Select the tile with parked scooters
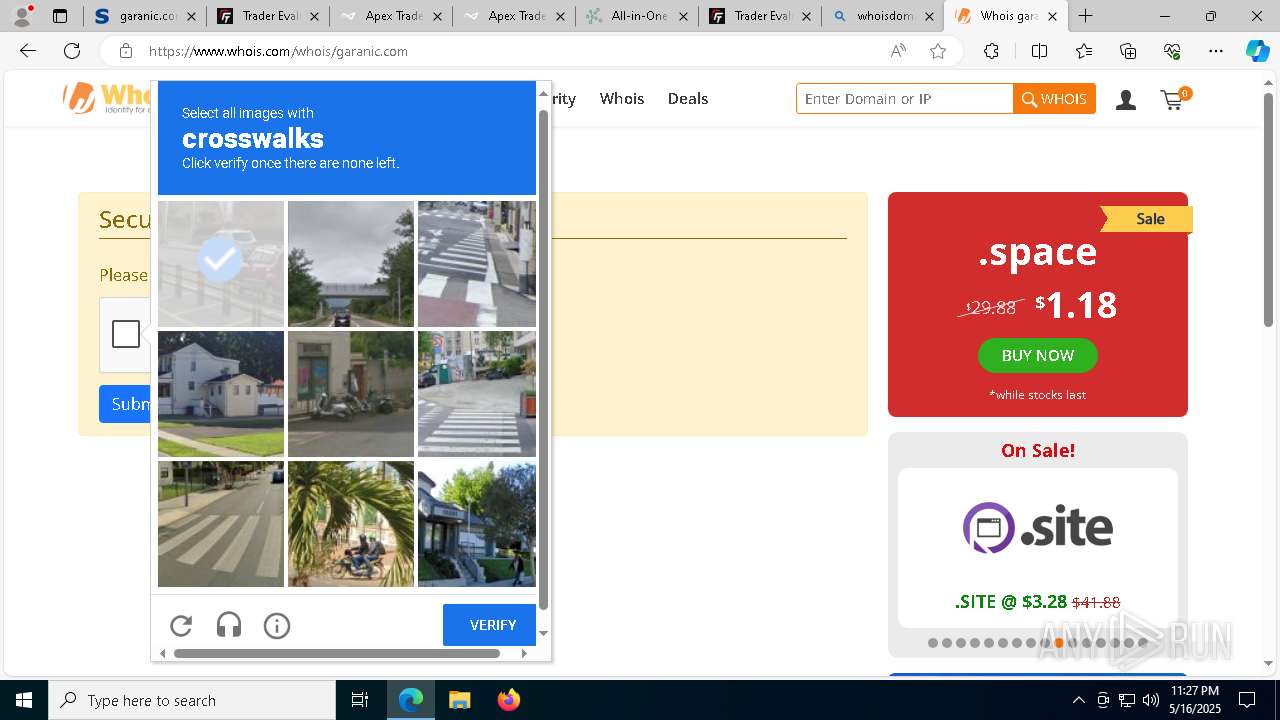The height and width of the screenshot is (720, 1280). 351,394
